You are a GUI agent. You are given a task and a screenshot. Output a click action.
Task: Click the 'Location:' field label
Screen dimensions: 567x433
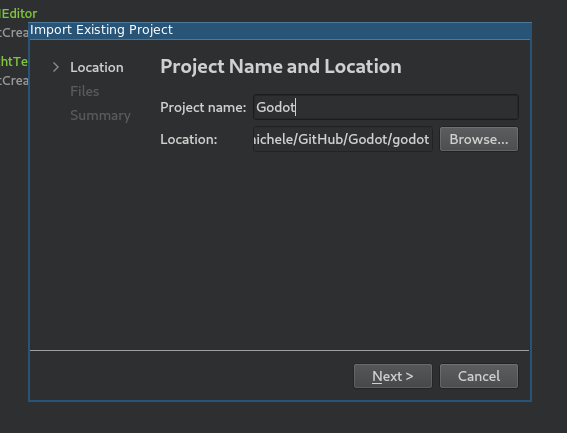pyautogui.click(x=189, y=139)
